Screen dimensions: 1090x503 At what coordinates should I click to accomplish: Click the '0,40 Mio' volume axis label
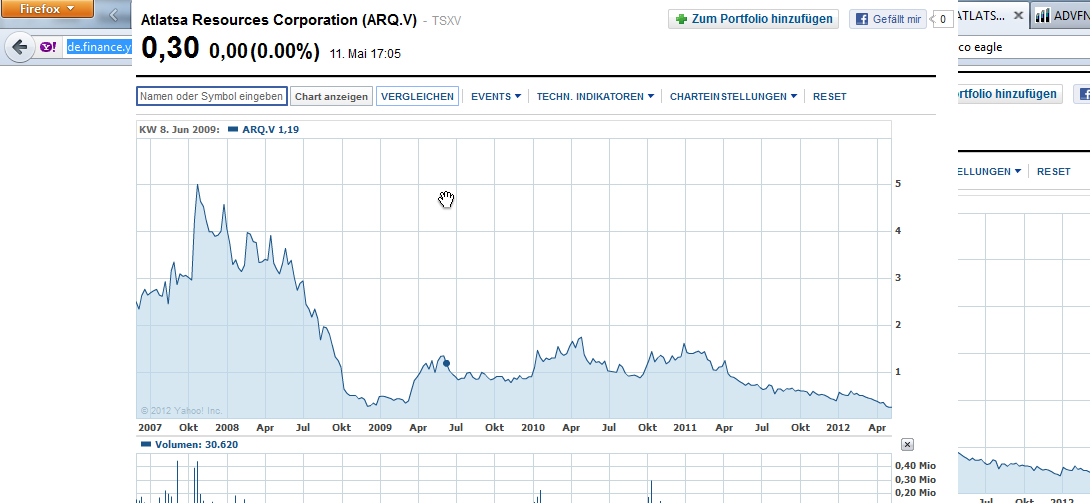click(915, 465)
